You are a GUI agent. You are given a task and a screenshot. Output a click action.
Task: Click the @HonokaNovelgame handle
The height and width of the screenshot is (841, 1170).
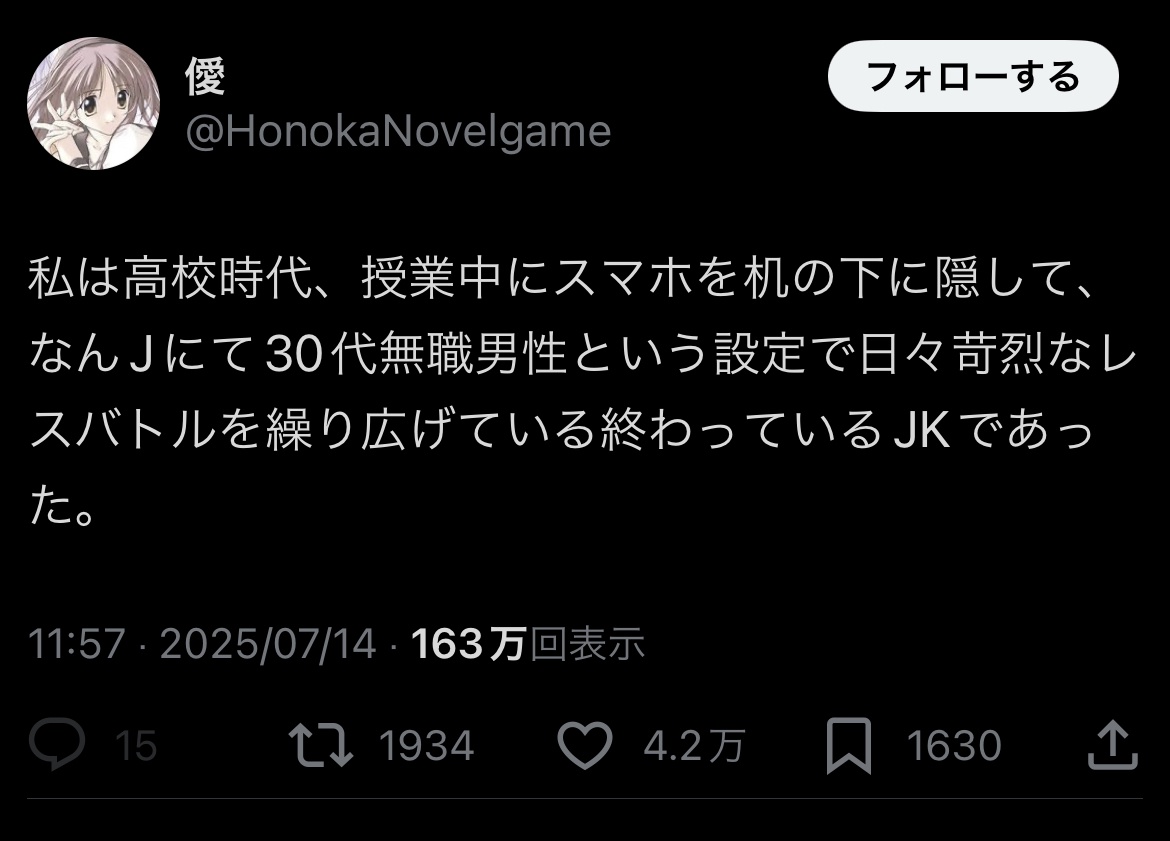pyautogui.click(x=398, y=132)
